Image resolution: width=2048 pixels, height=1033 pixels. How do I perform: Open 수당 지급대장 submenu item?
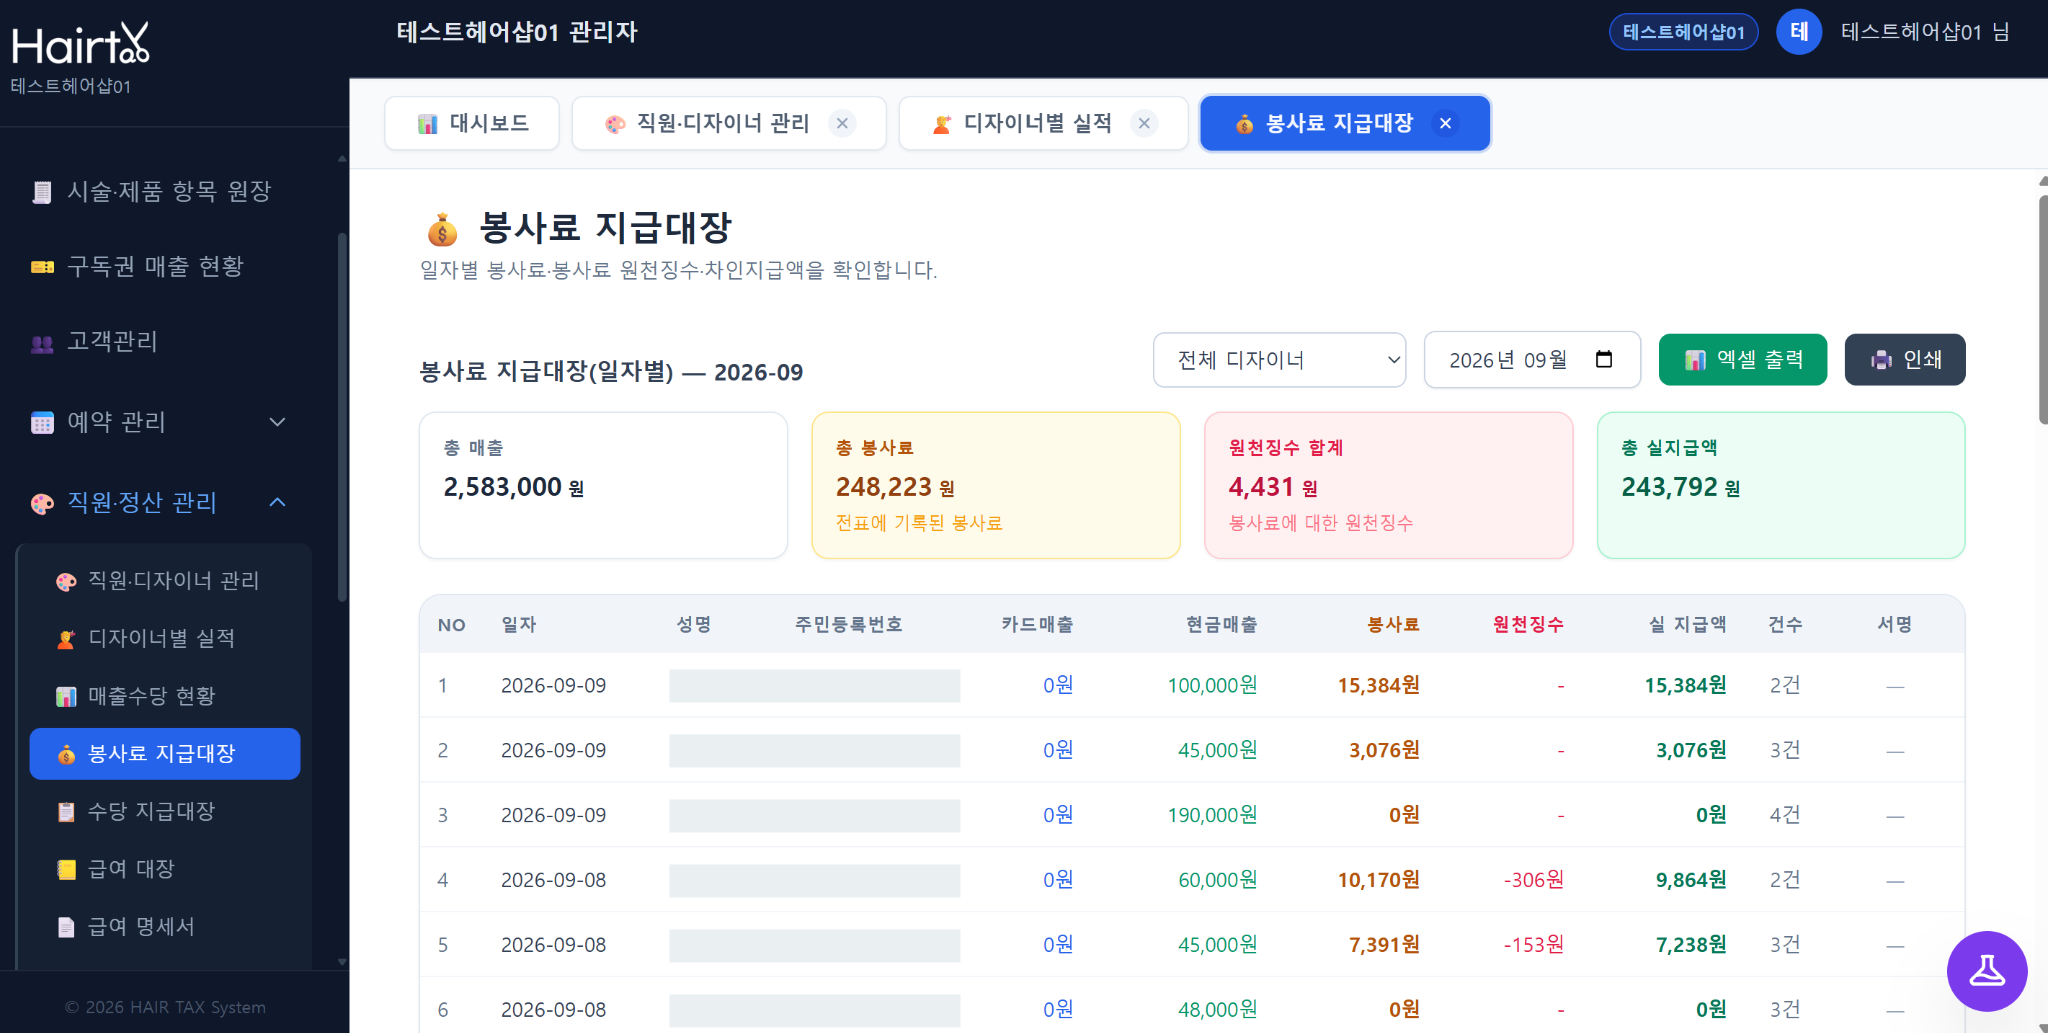tap(165, 811)
